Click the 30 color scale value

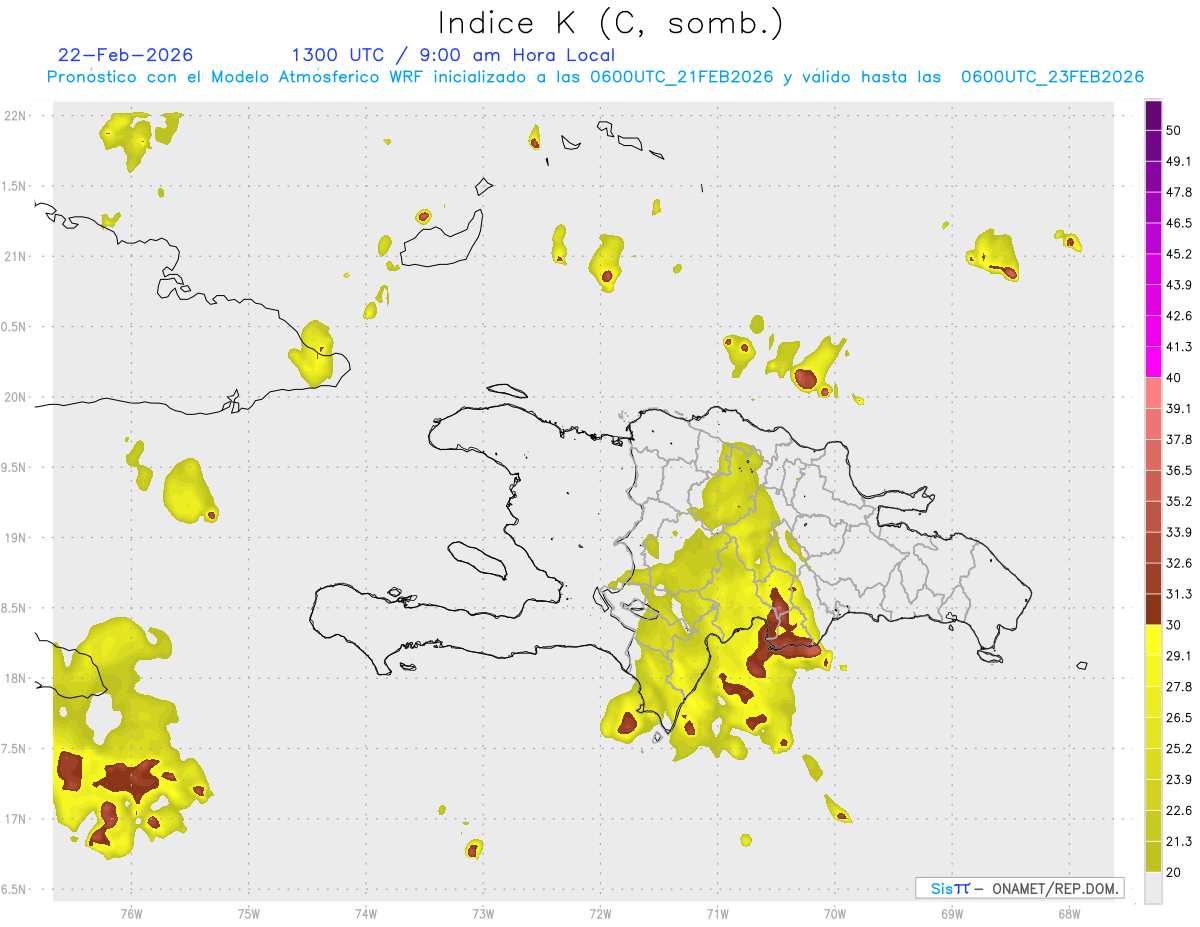[1174, 625]
